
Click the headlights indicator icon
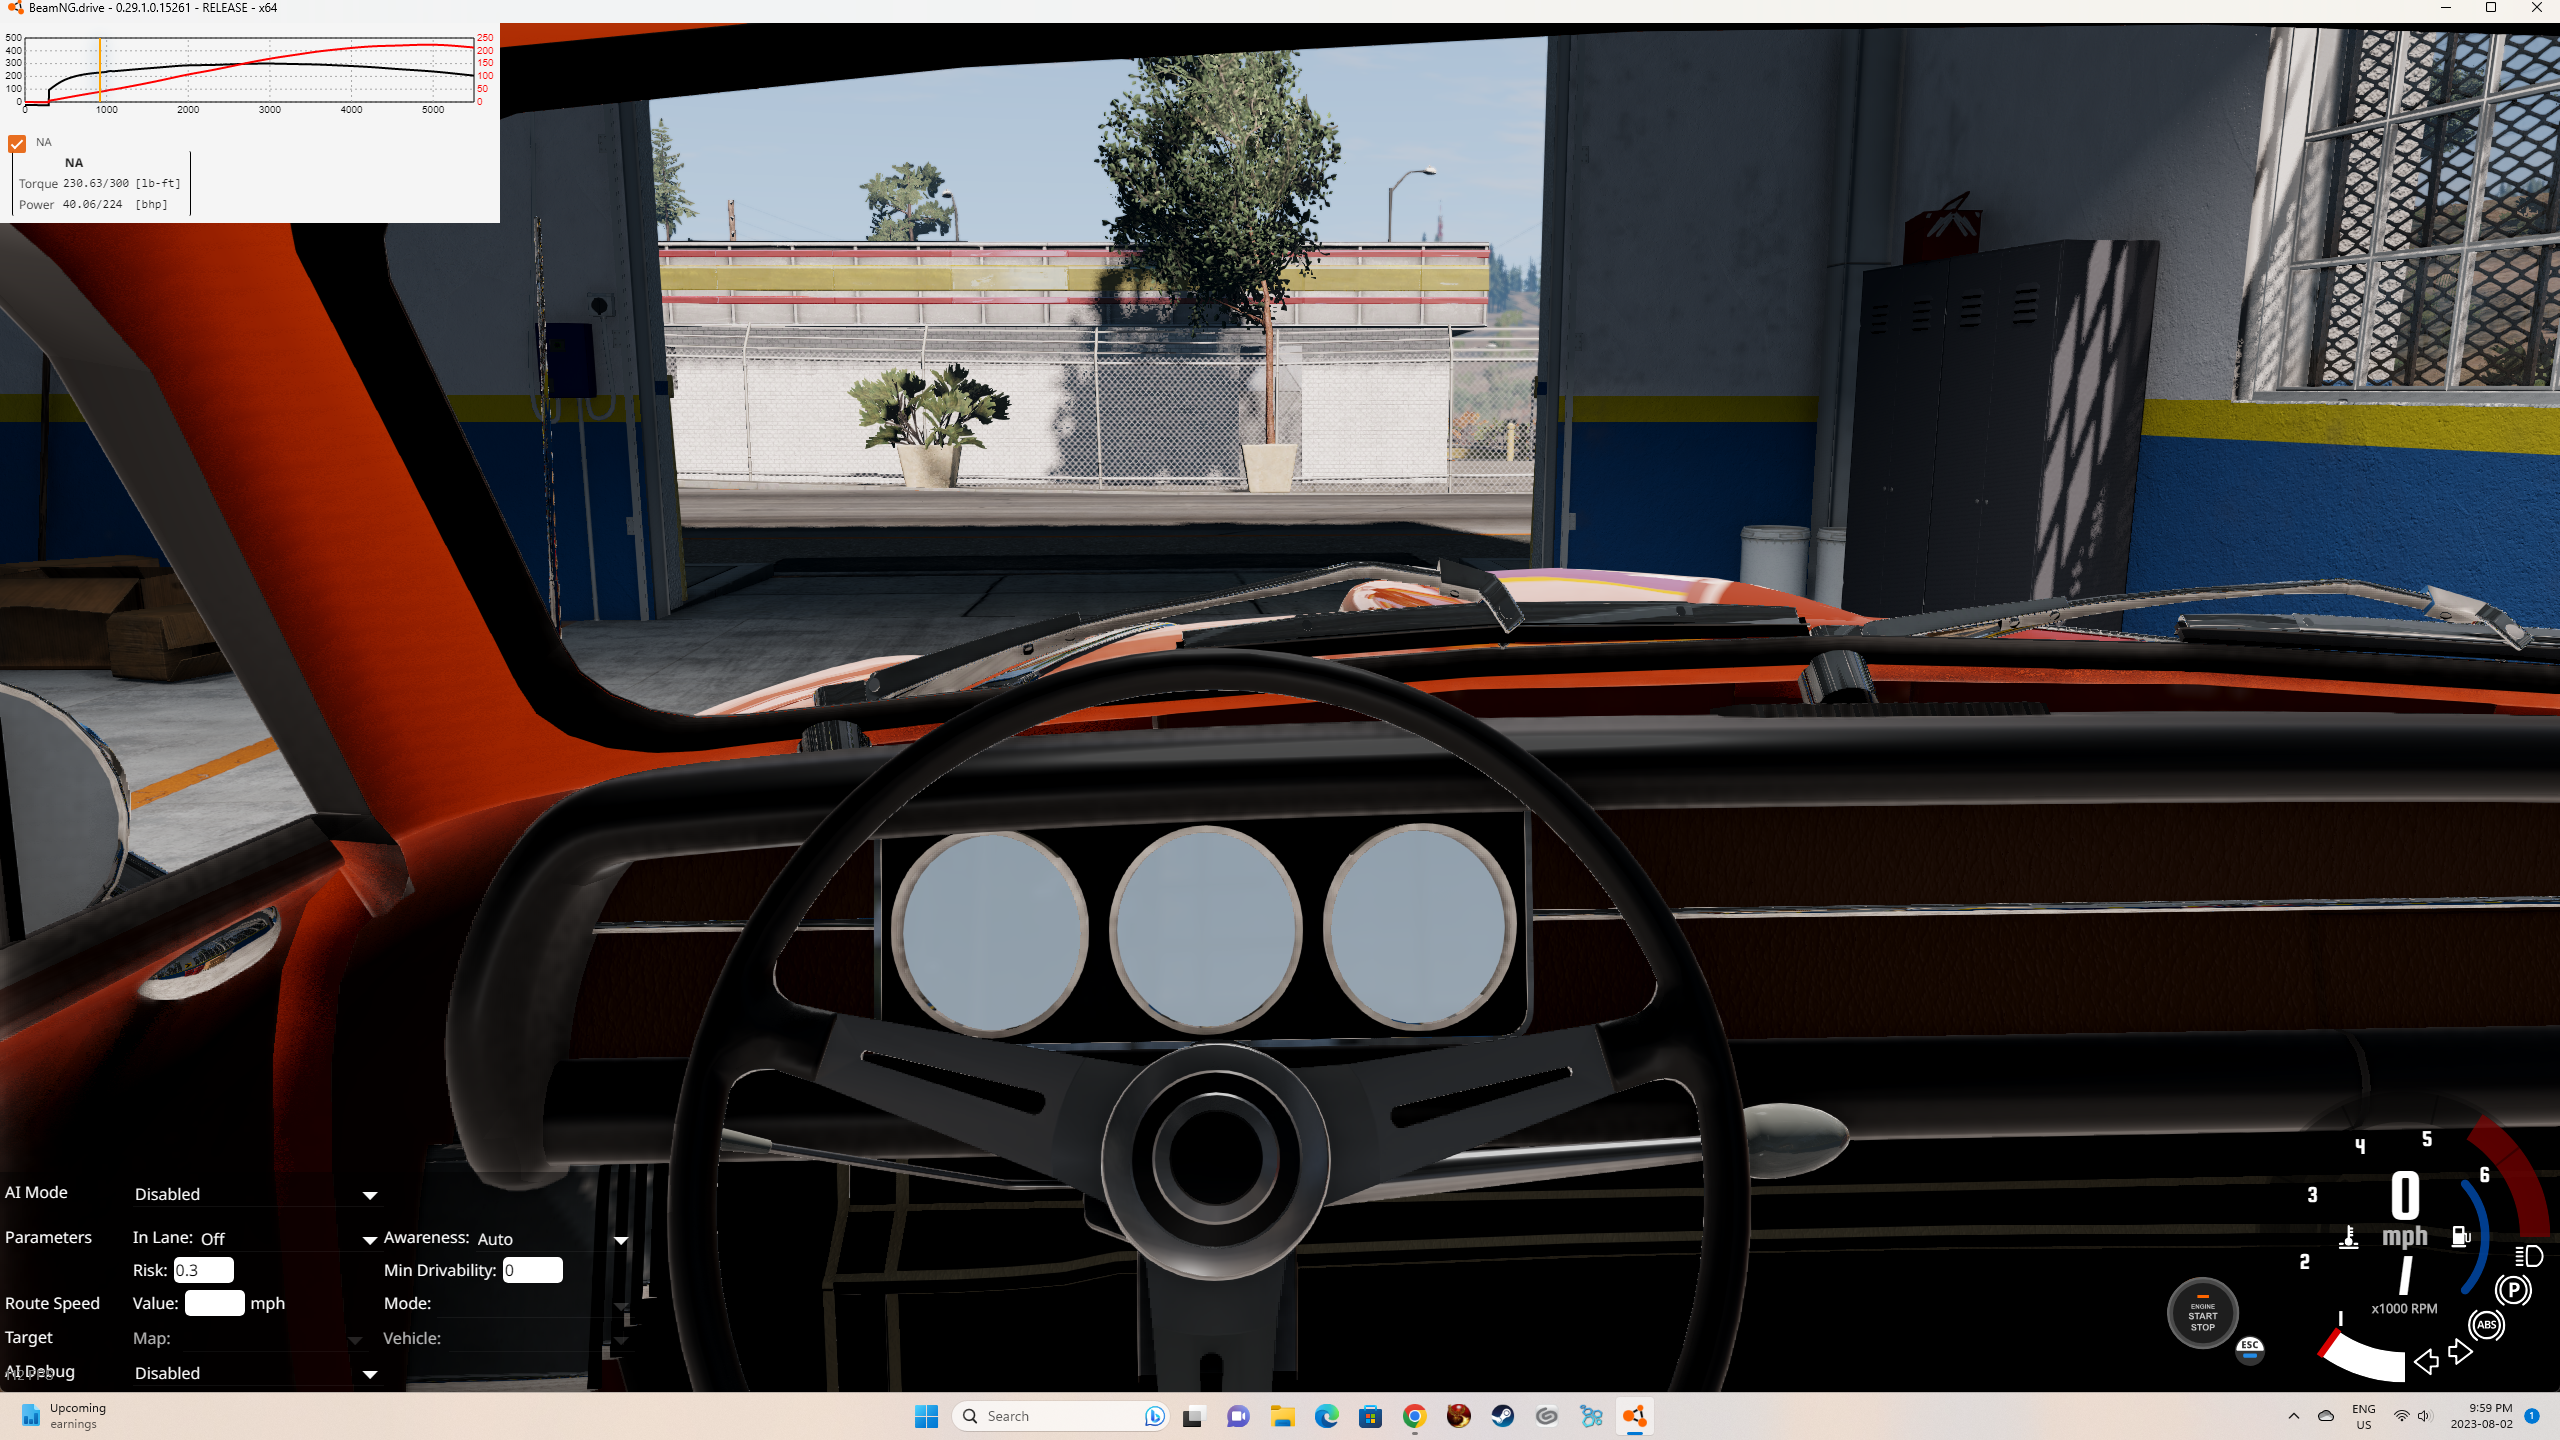click(2528, 1256)
